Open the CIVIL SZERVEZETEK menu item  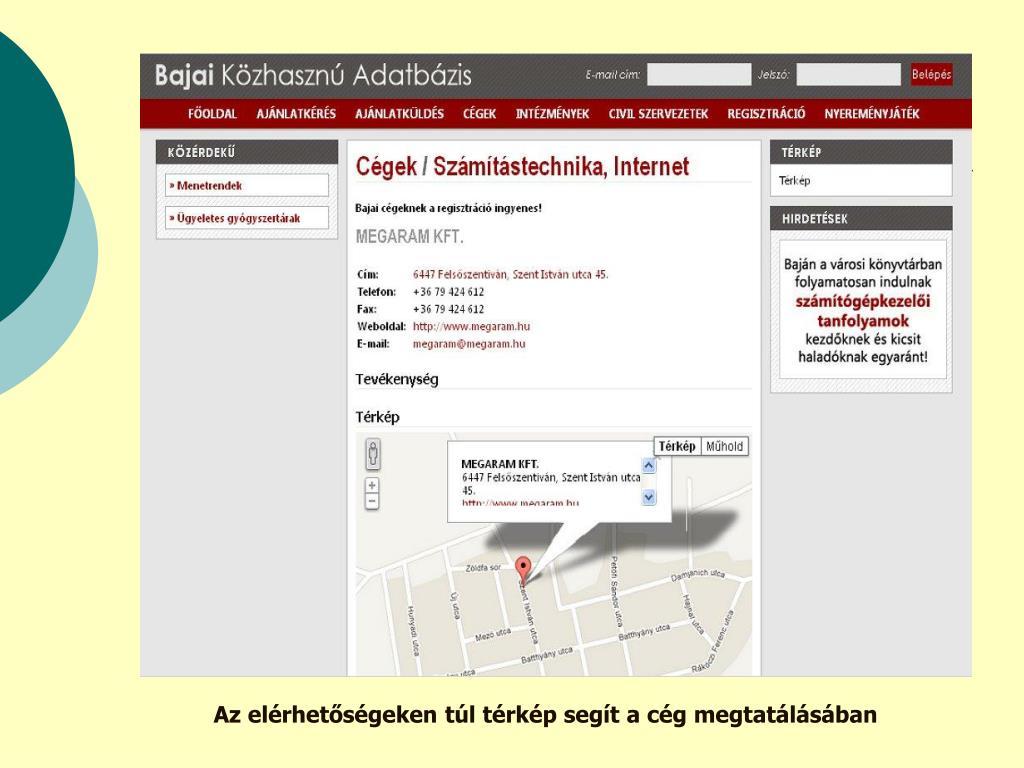[x=658, y=114]
